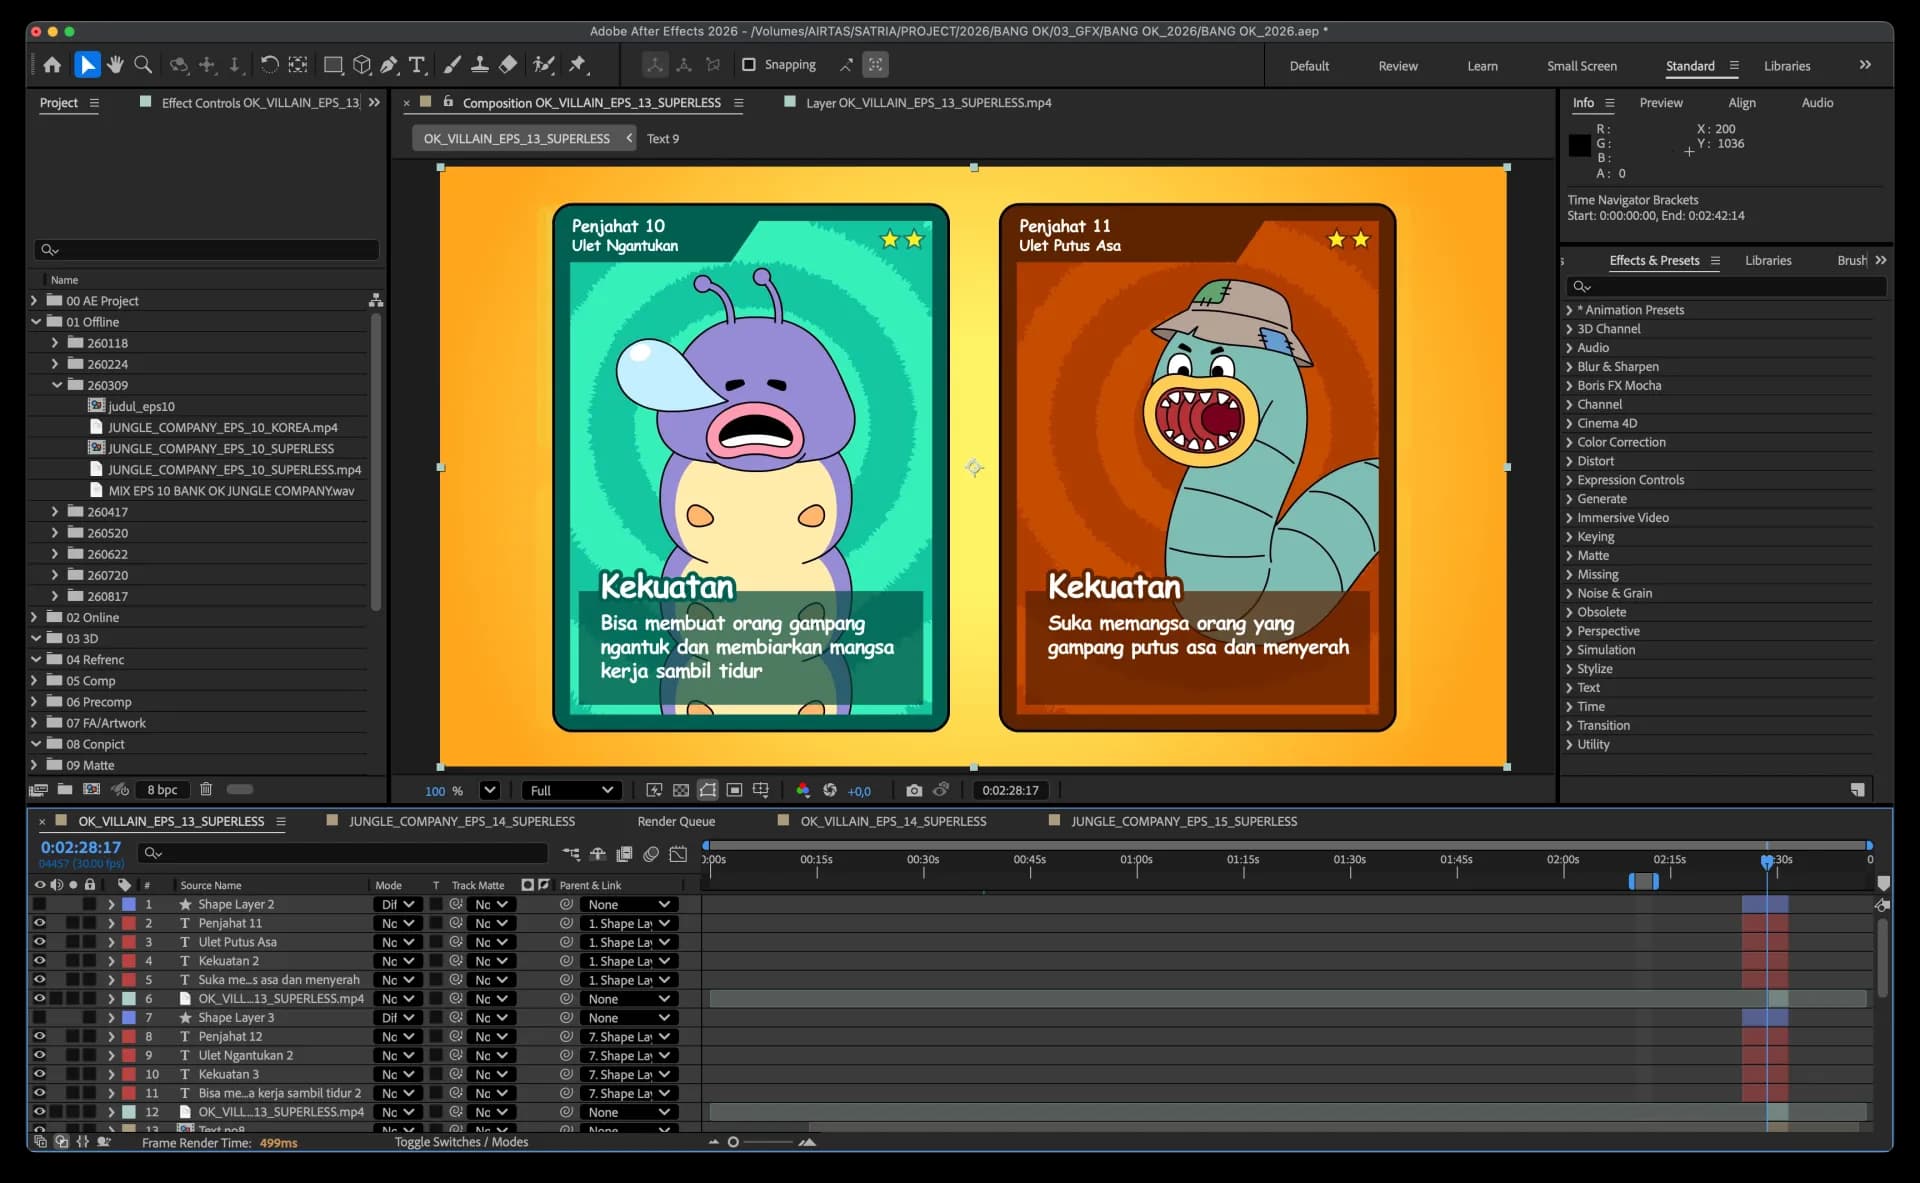Pick the Horizontal Type tool
The height and width of the screenshot is (1183, 1920).
click(x=417, y=65)
